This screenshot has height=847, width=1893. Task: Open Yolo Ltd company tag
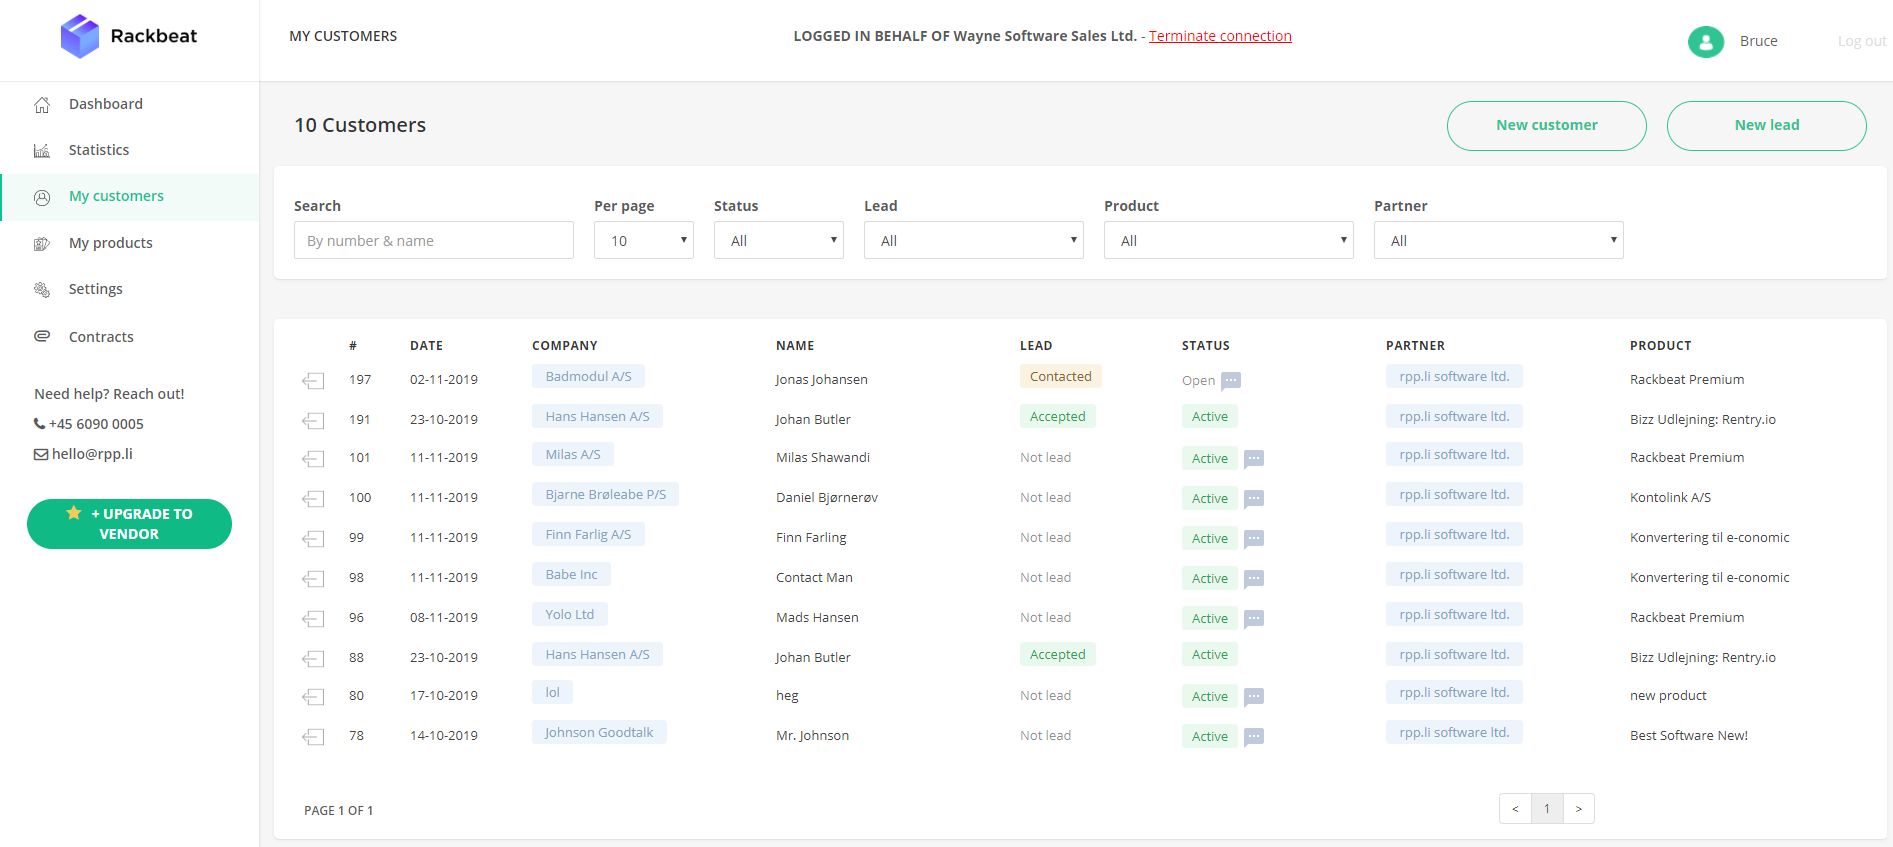(x=570, y=615)
